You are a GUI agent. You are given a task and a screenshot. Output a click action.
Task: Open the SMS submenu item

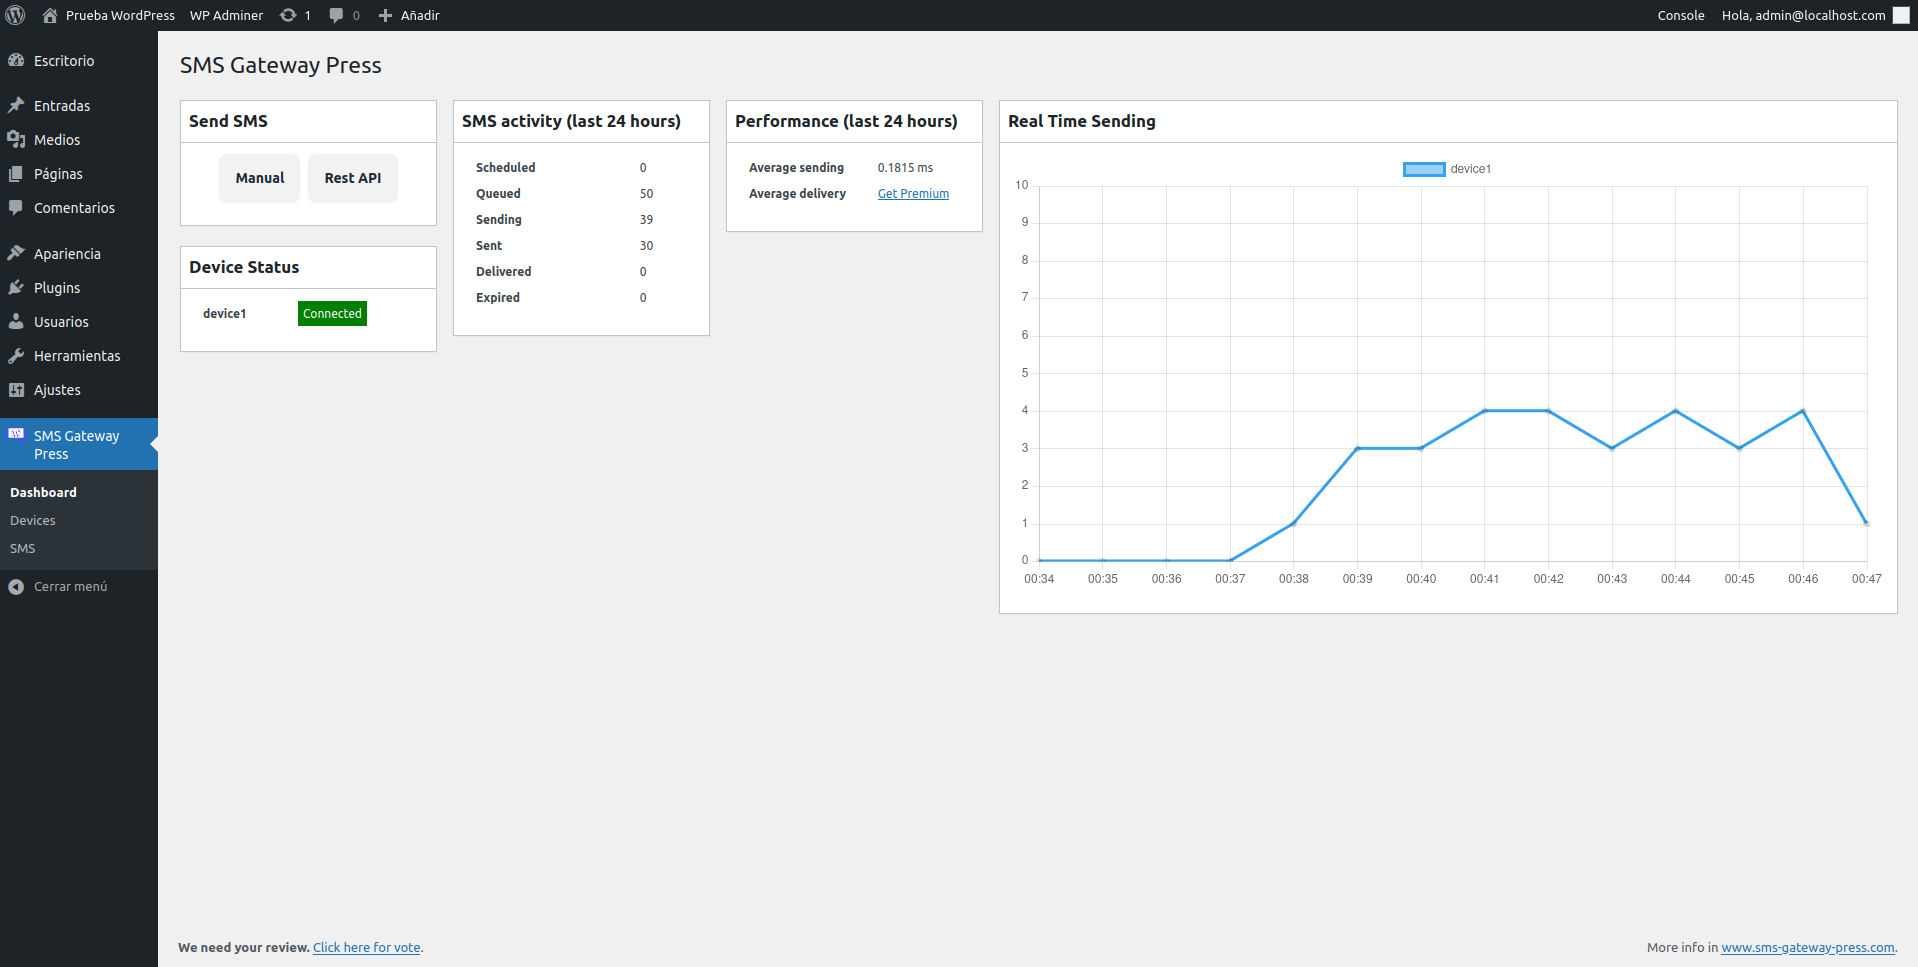pos(23,548)
